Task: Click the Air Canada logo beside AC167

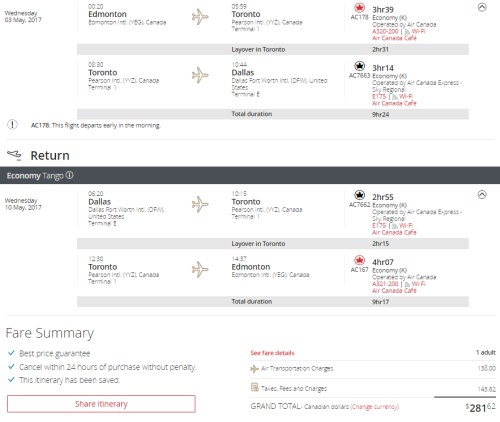Action: [359, 260]
